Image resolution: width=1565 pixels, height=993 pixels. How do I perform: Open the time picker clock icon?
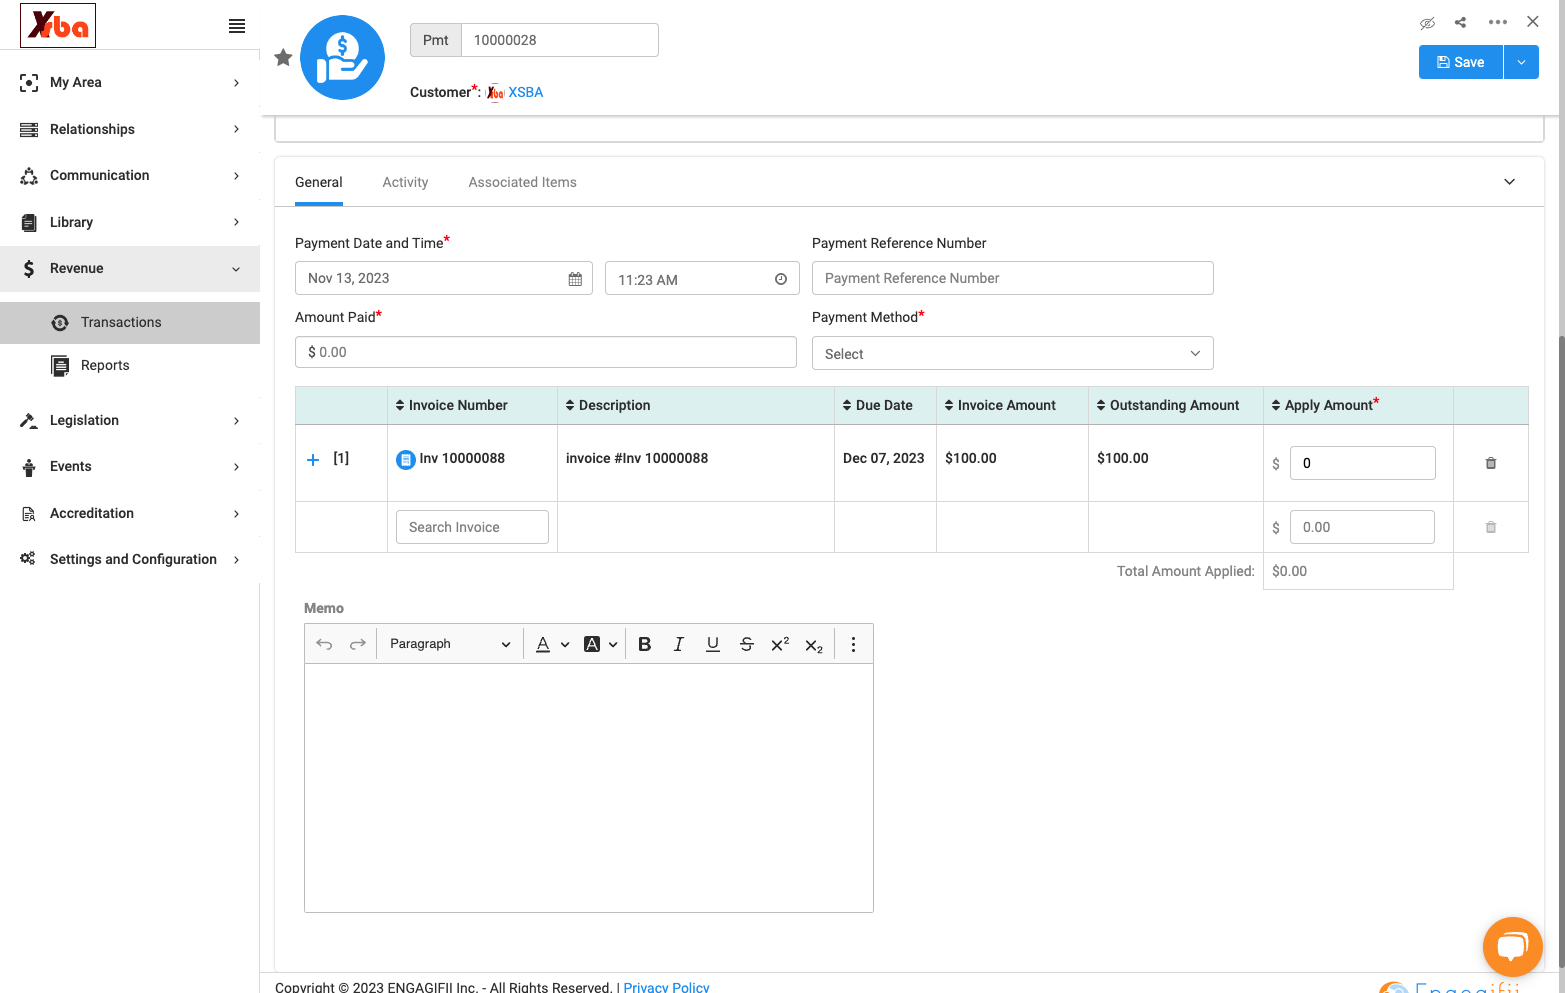pyautogui.click(x=781, y=280)
